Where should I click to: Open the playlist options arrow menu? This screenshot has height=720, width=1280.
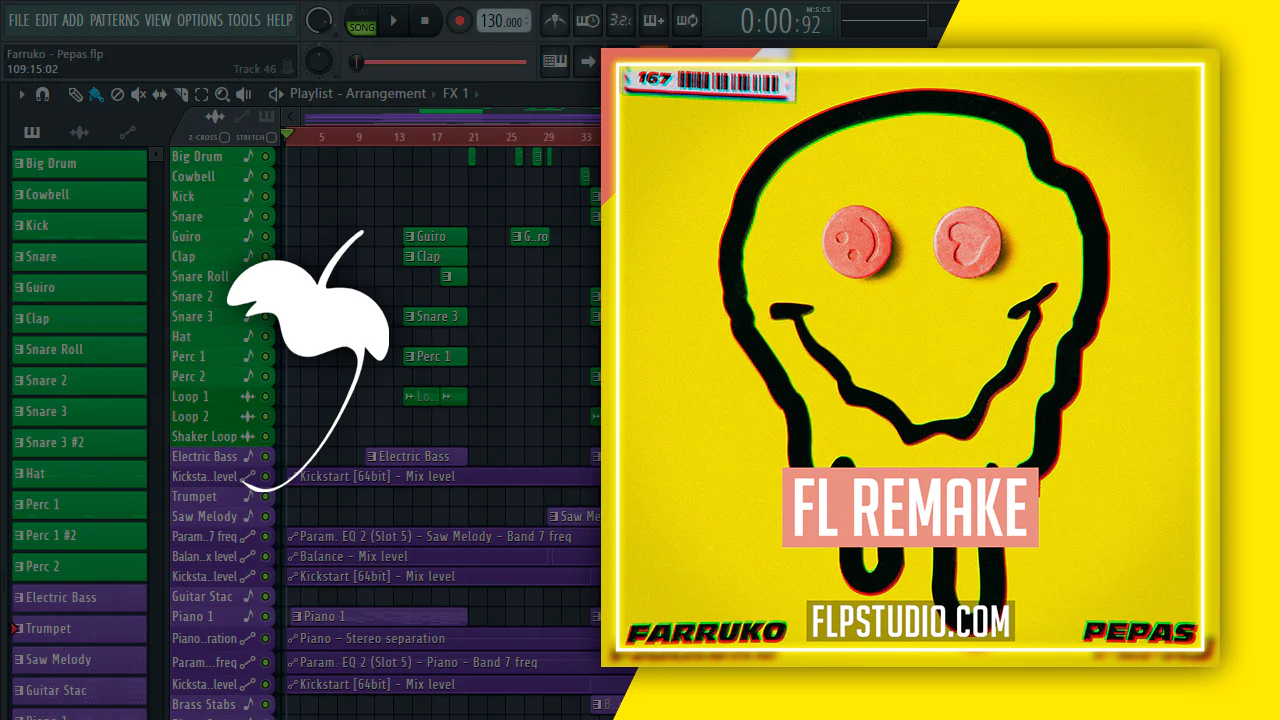(x=22, y=94)
